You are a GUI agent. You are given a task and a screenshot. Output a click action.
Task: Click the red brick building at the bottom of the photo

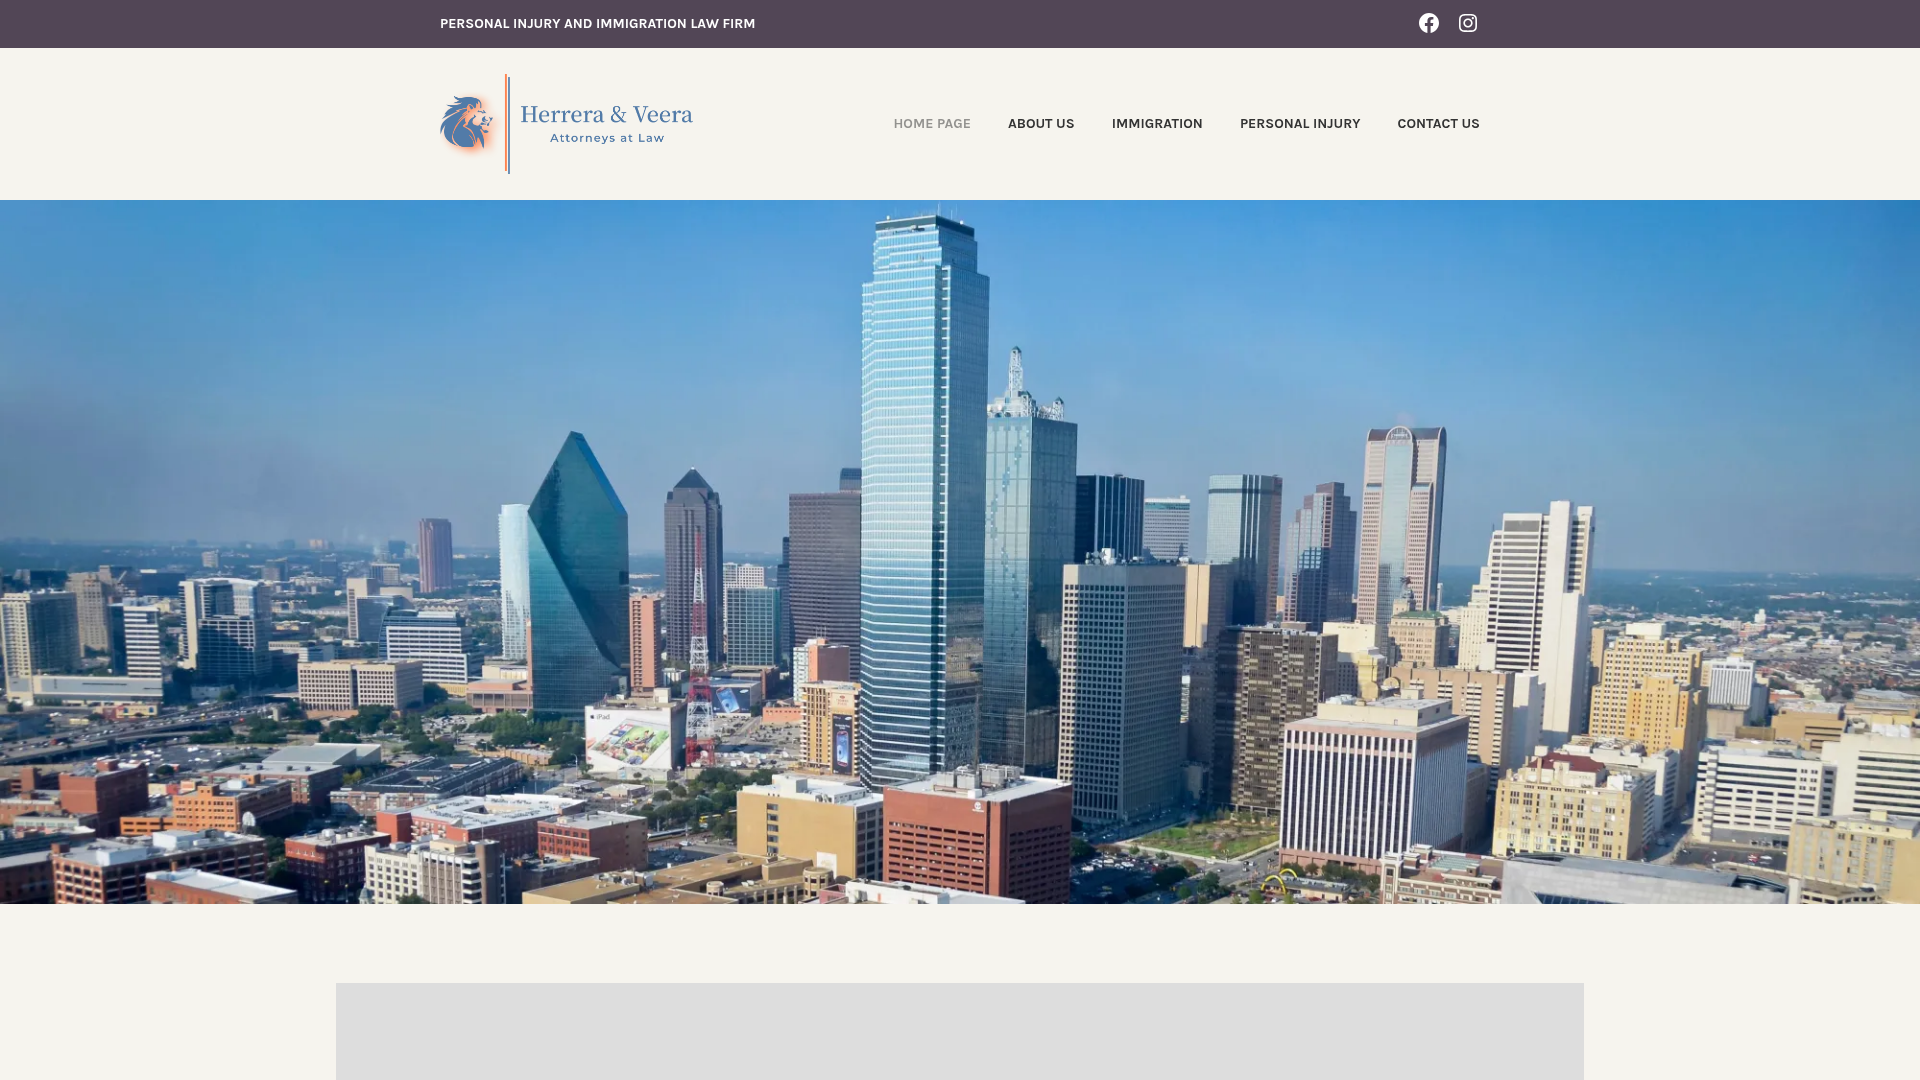(975, 840)
